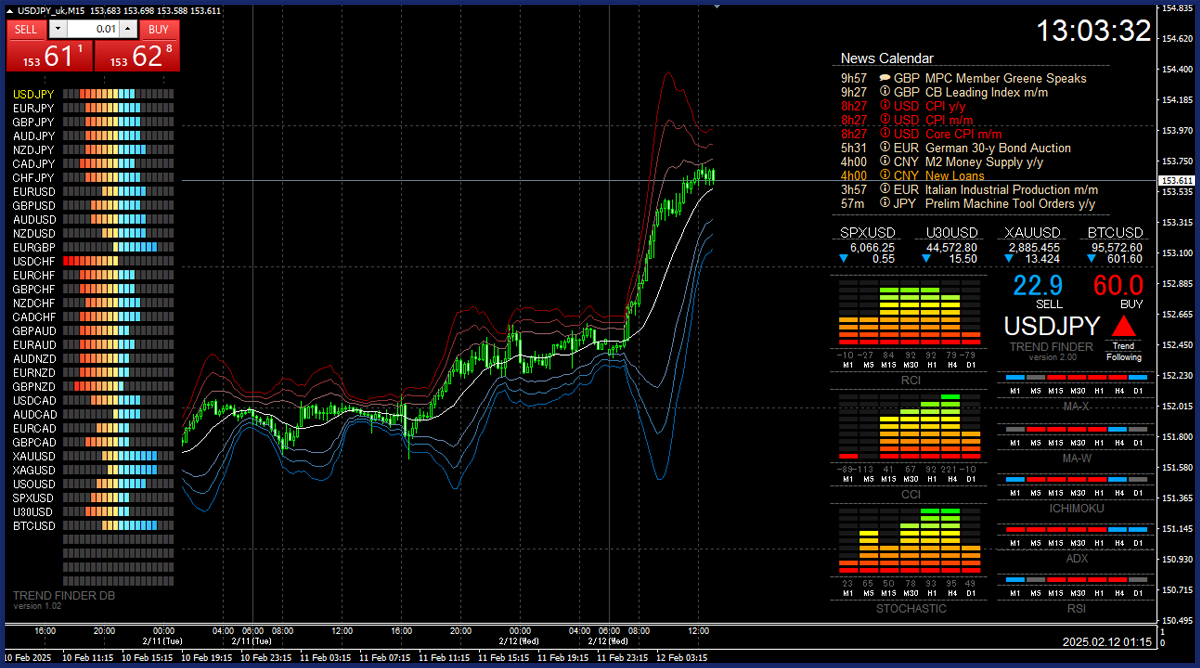
Task: Click the blue down arrow under BTCUSD
Action: point(1090,258)
